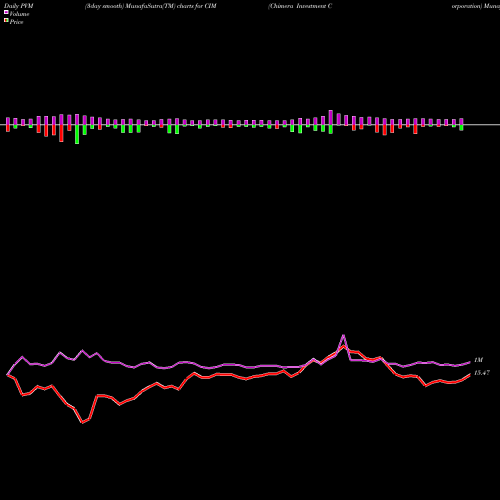Viewport: 500px width, 500px height.
Task: Click the Volume legend color swatch
Action: 6,12
